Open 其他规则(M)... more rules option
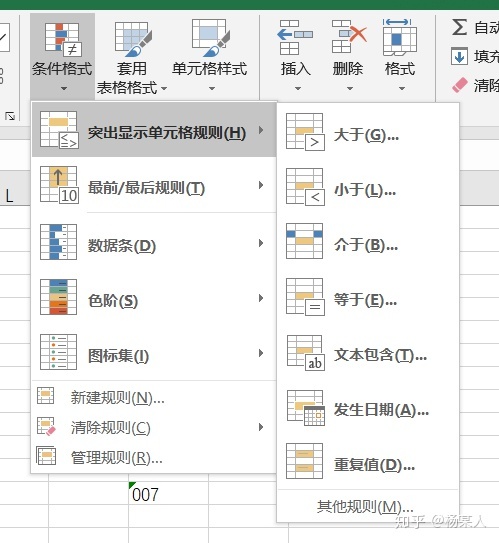Image resolution: width=499 pixels, height=543 pixels. [368, 506]
